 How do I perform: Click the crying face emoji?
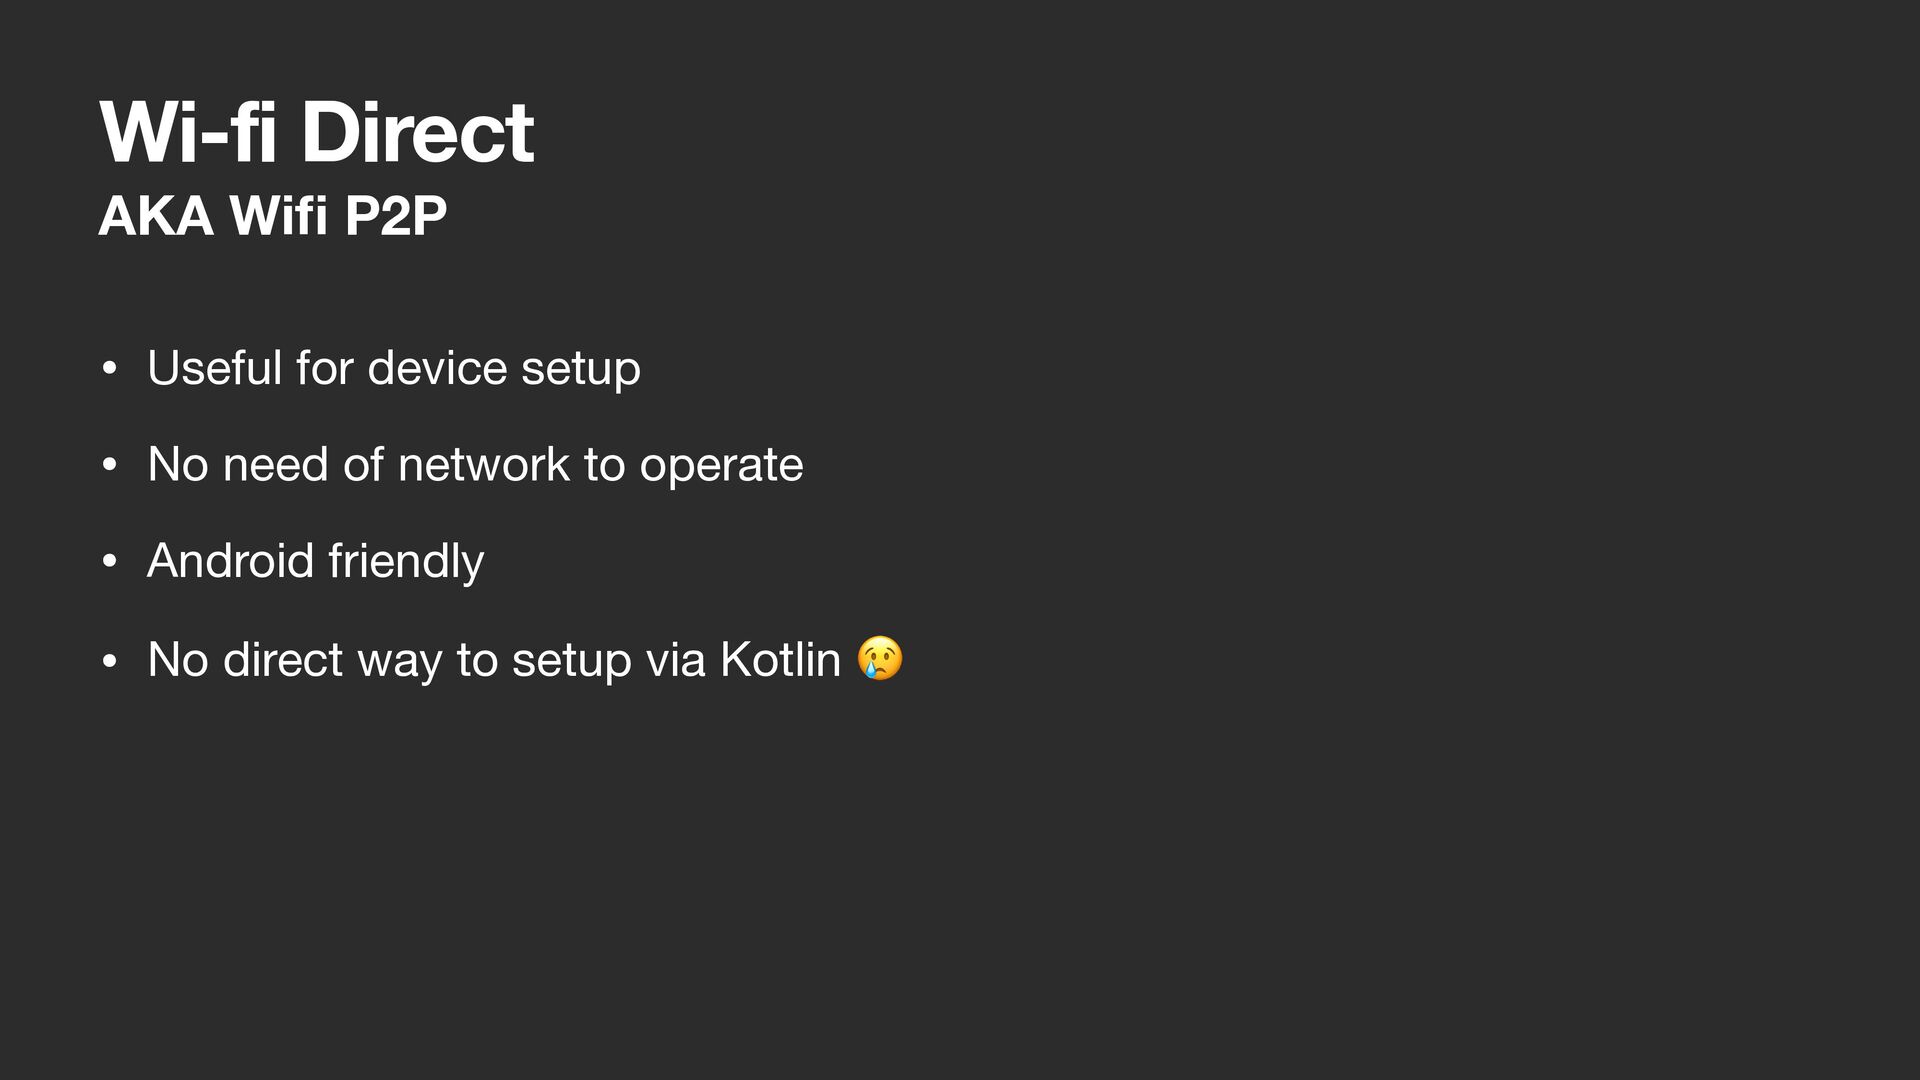(880, 658)
